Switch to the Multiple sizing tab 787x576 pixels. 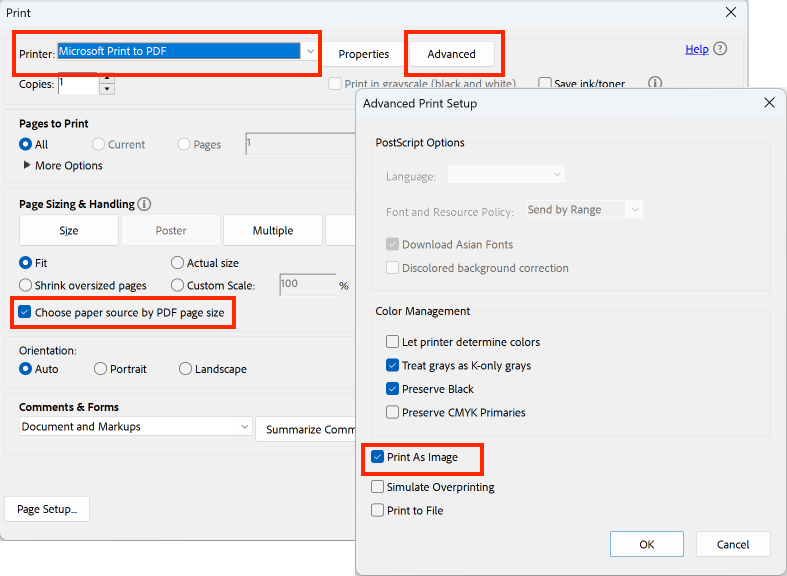pos(273,230)
